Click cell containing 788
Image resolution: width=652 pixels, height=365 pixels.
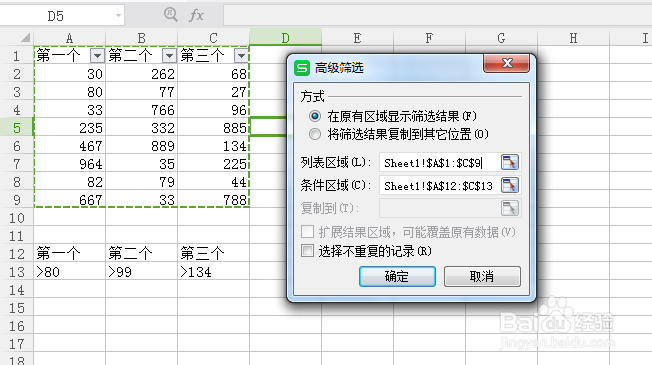click(x=213, y=200)
